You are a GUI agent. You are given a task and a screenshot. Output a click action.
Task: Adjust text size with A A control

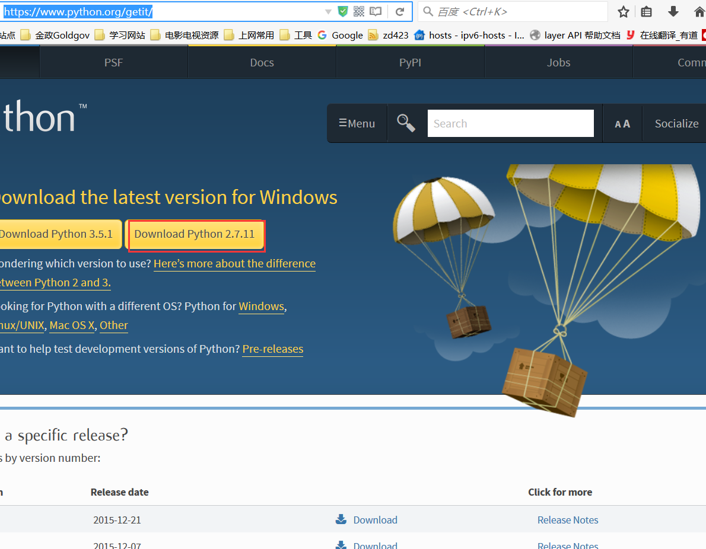coord(622,124)
